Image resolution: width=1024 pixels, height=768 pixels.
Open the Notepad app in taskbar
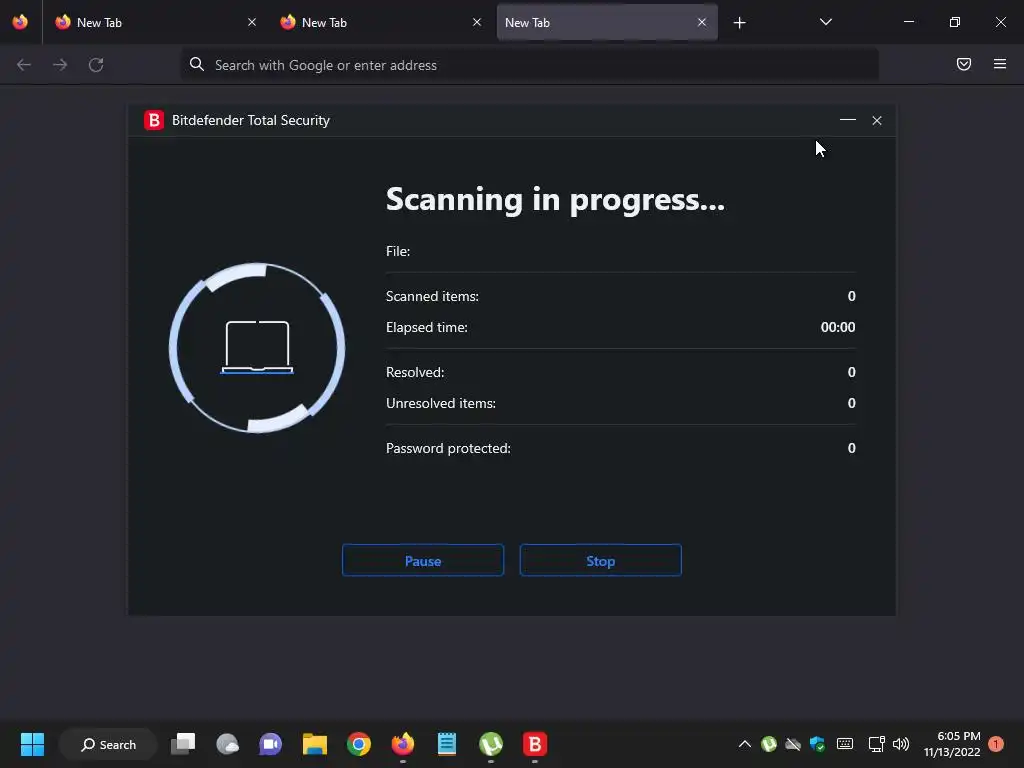click(447, 744)
